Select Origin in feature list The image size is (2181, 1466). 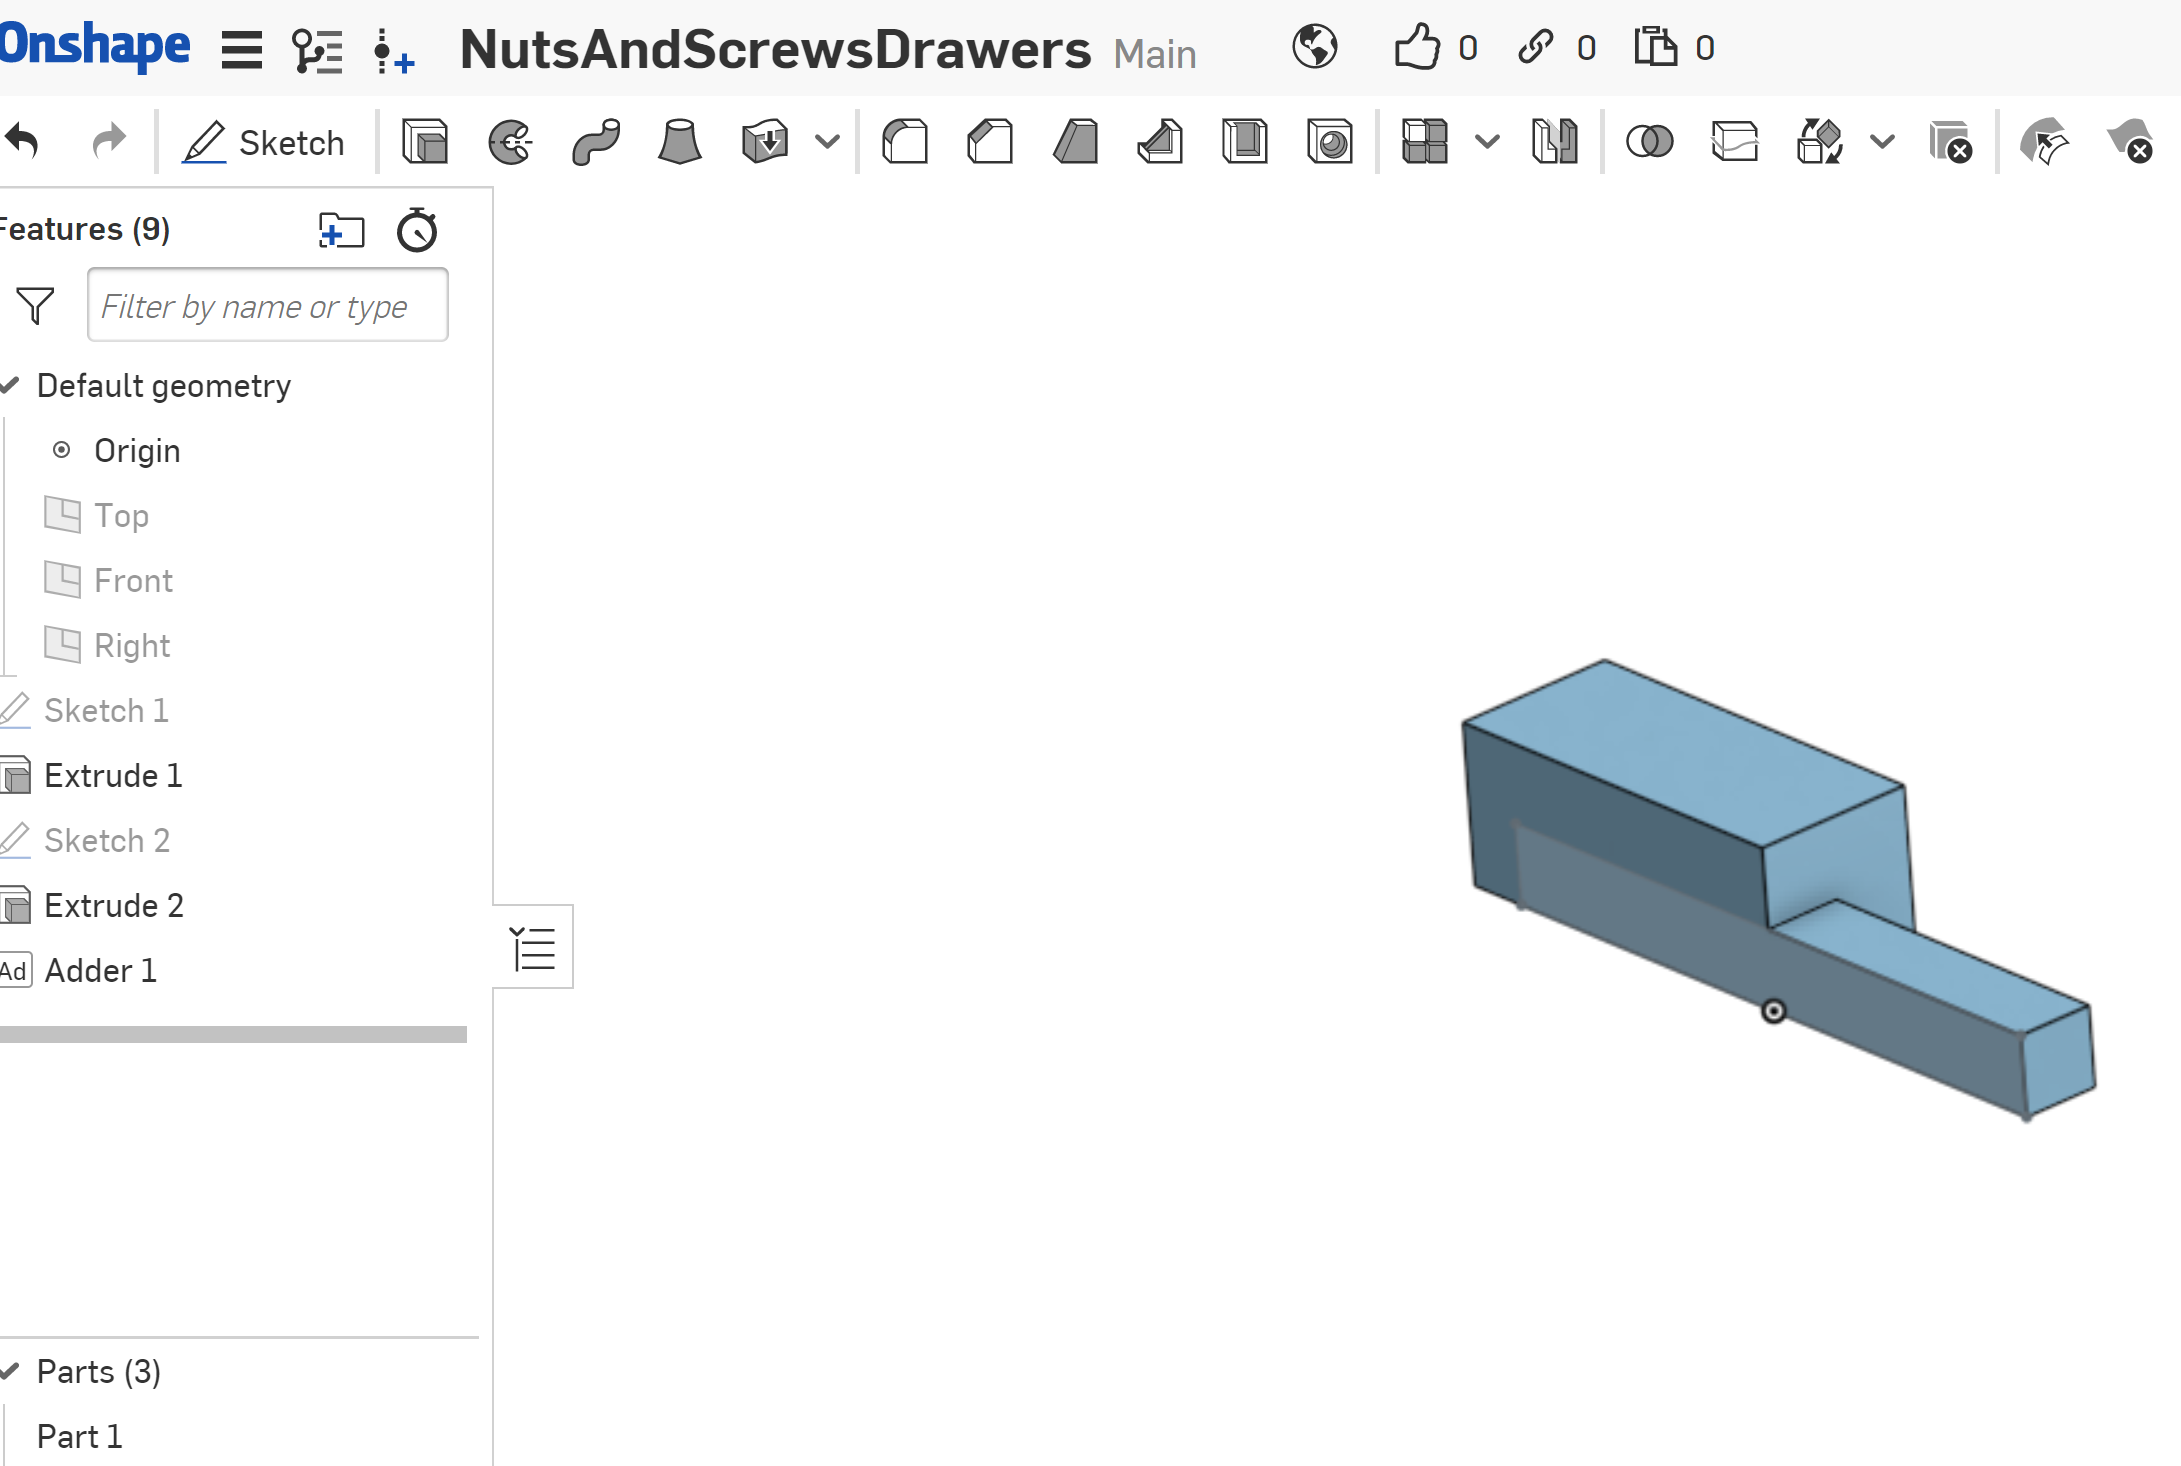[x=137, y=451]
